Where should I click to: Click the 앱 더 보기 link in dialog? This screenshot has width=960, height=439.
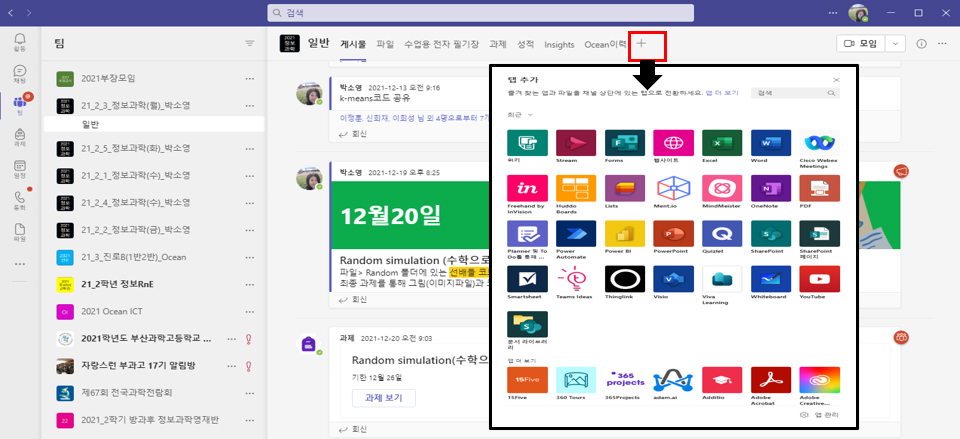722,93
